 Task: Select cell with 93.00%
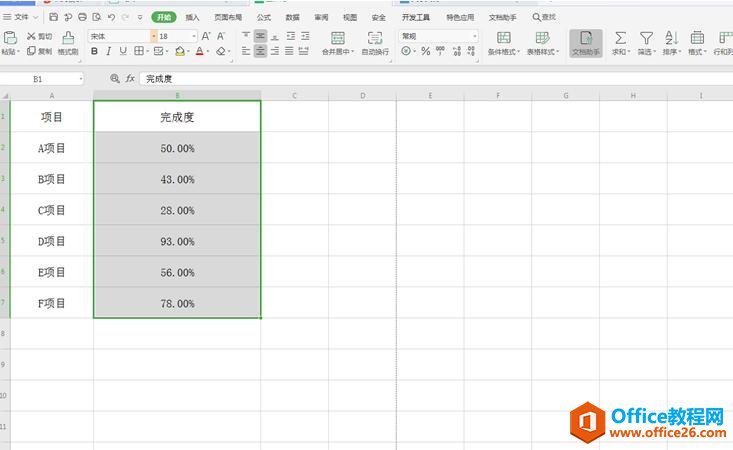[177, 241]
